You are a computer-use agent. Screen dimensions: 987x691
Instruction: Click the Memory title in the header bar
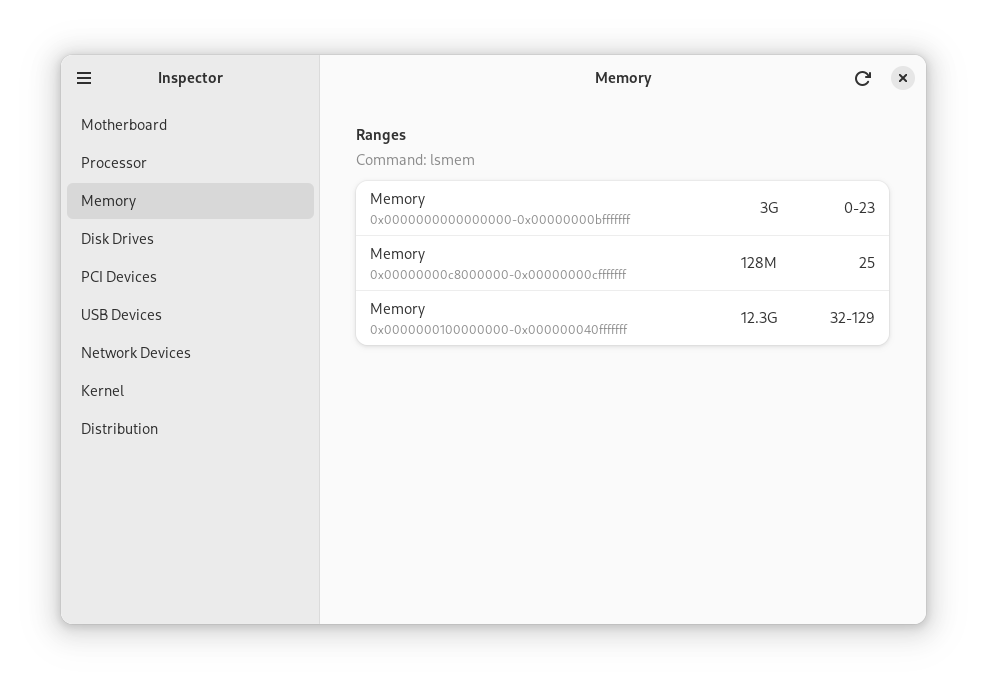coord(622,78)
